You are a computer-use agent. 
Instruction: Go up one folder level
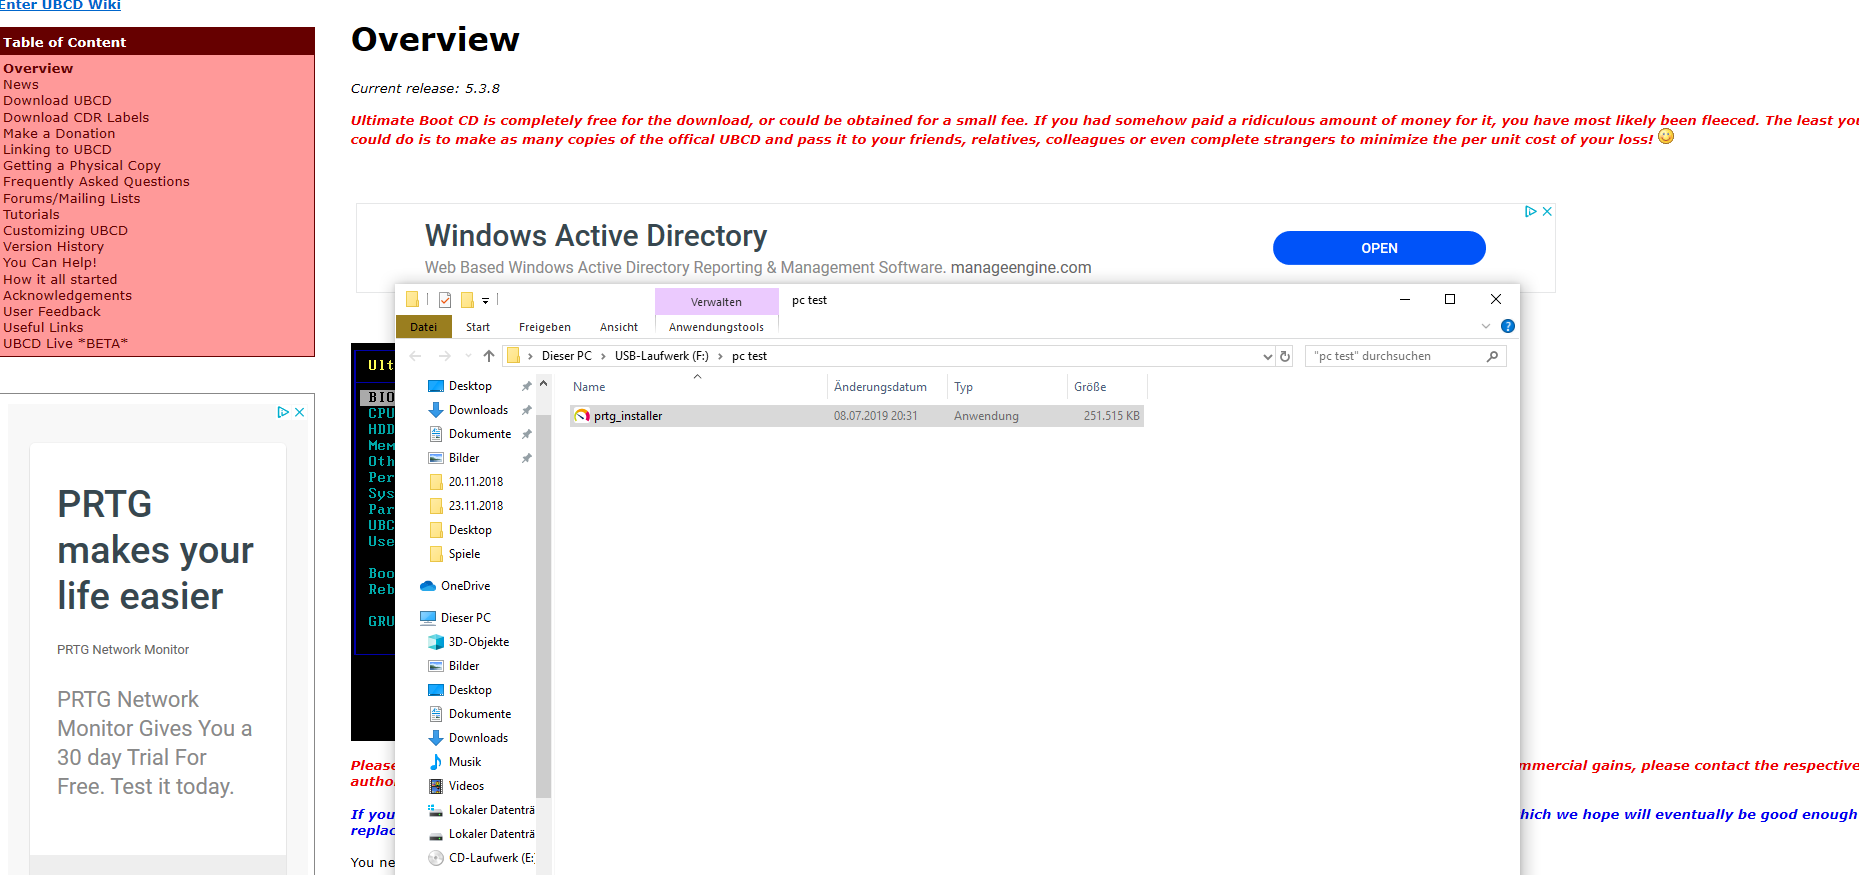pyautogui.click(x=489, y=356)
